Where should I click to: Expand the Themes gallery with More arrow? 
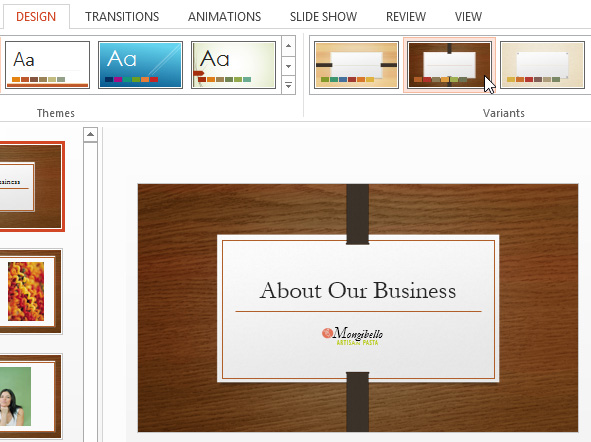pyautogui.click(x=288, y=85)
